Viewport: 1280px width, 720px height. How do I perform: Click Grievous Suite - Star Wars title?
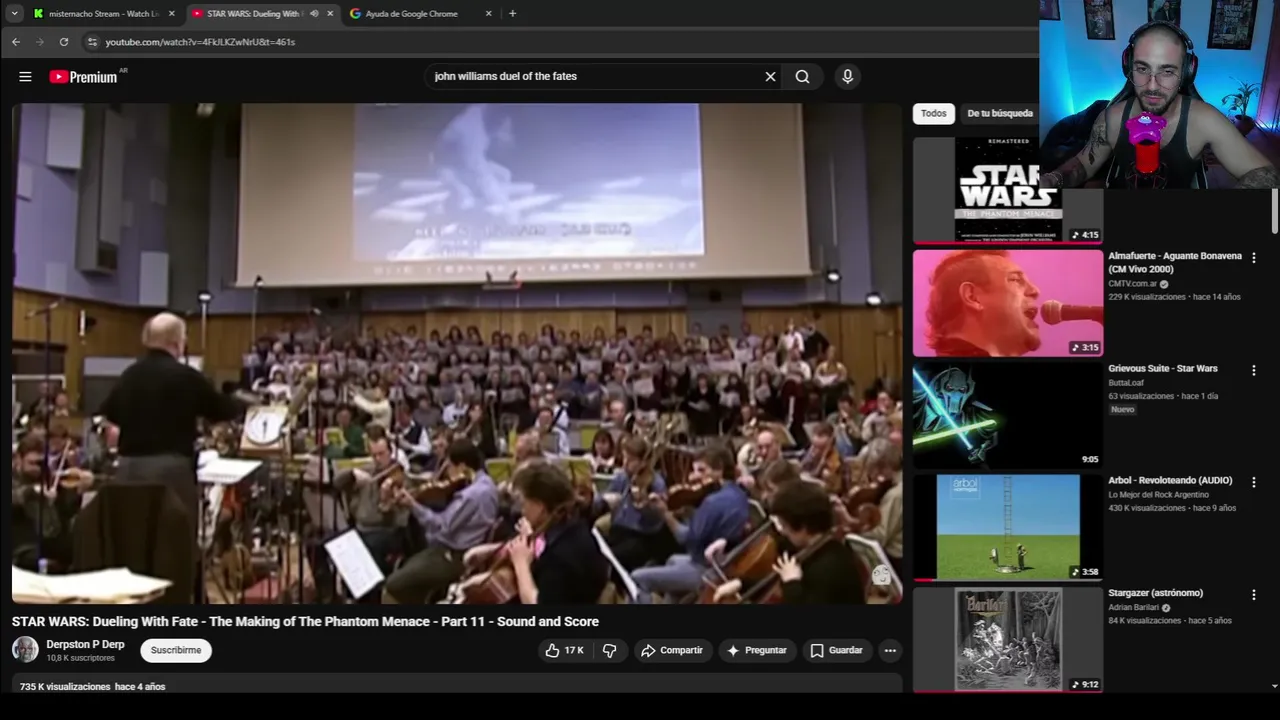(x=1162, y=368)
